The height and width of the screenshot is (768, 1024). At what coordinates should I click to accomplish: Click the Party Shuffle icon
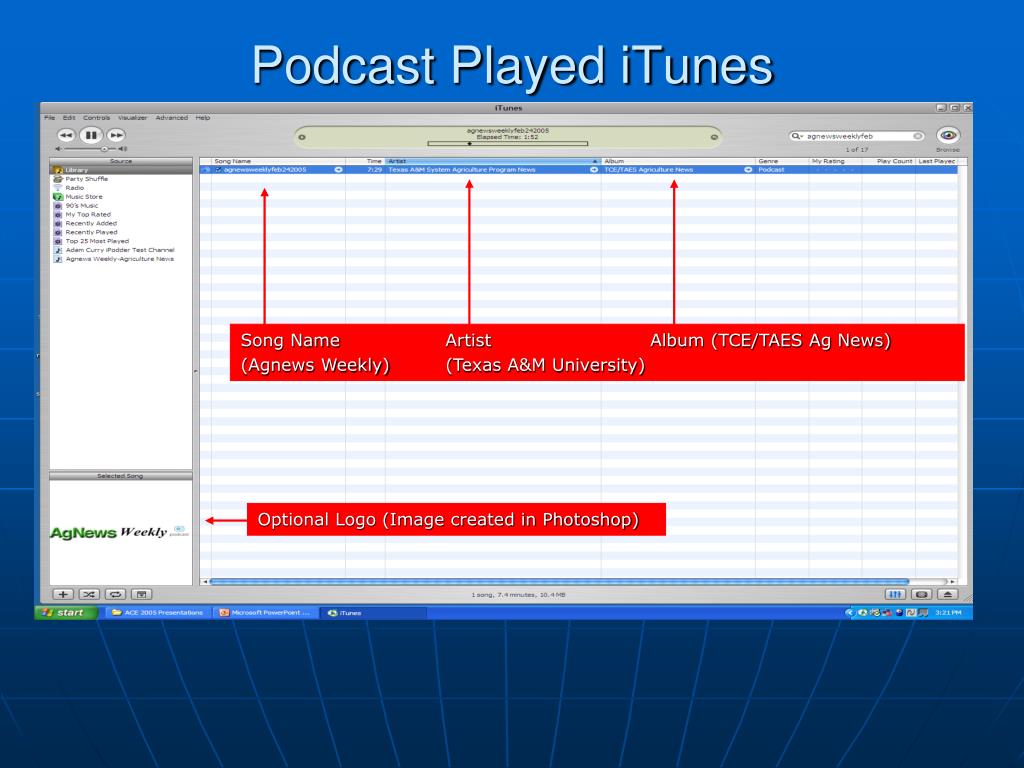point(57,179)
